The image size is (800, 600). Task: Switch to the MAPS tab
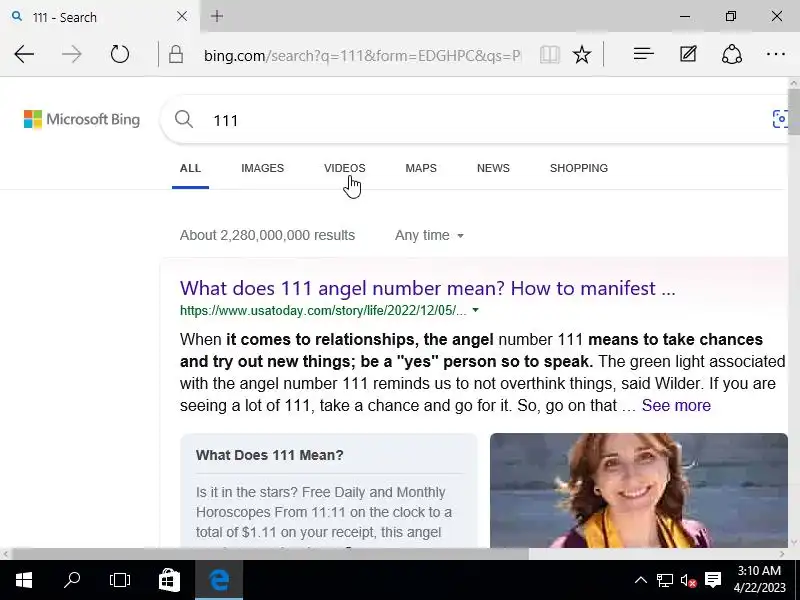421,168
